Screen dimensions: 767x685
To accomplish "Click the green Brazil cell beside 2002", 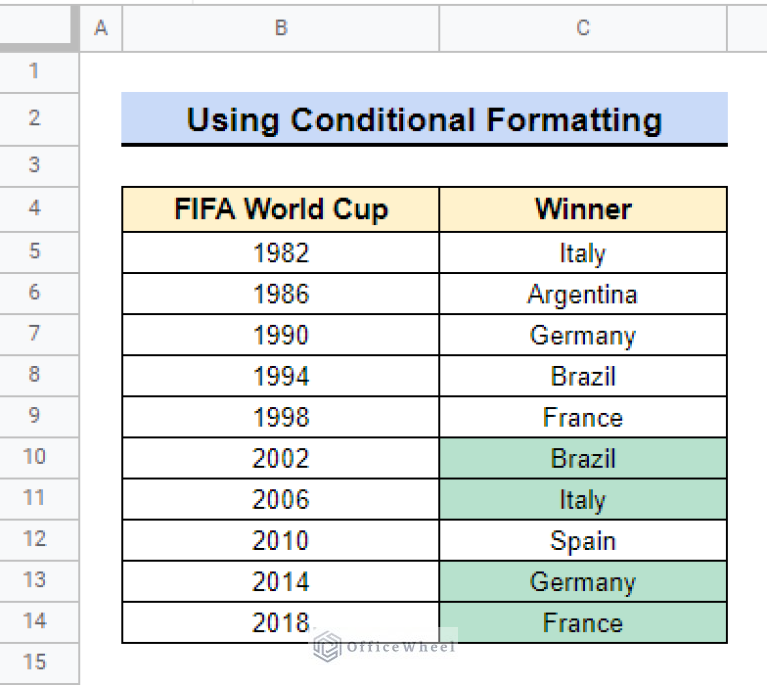I will (x=583, y=458).
